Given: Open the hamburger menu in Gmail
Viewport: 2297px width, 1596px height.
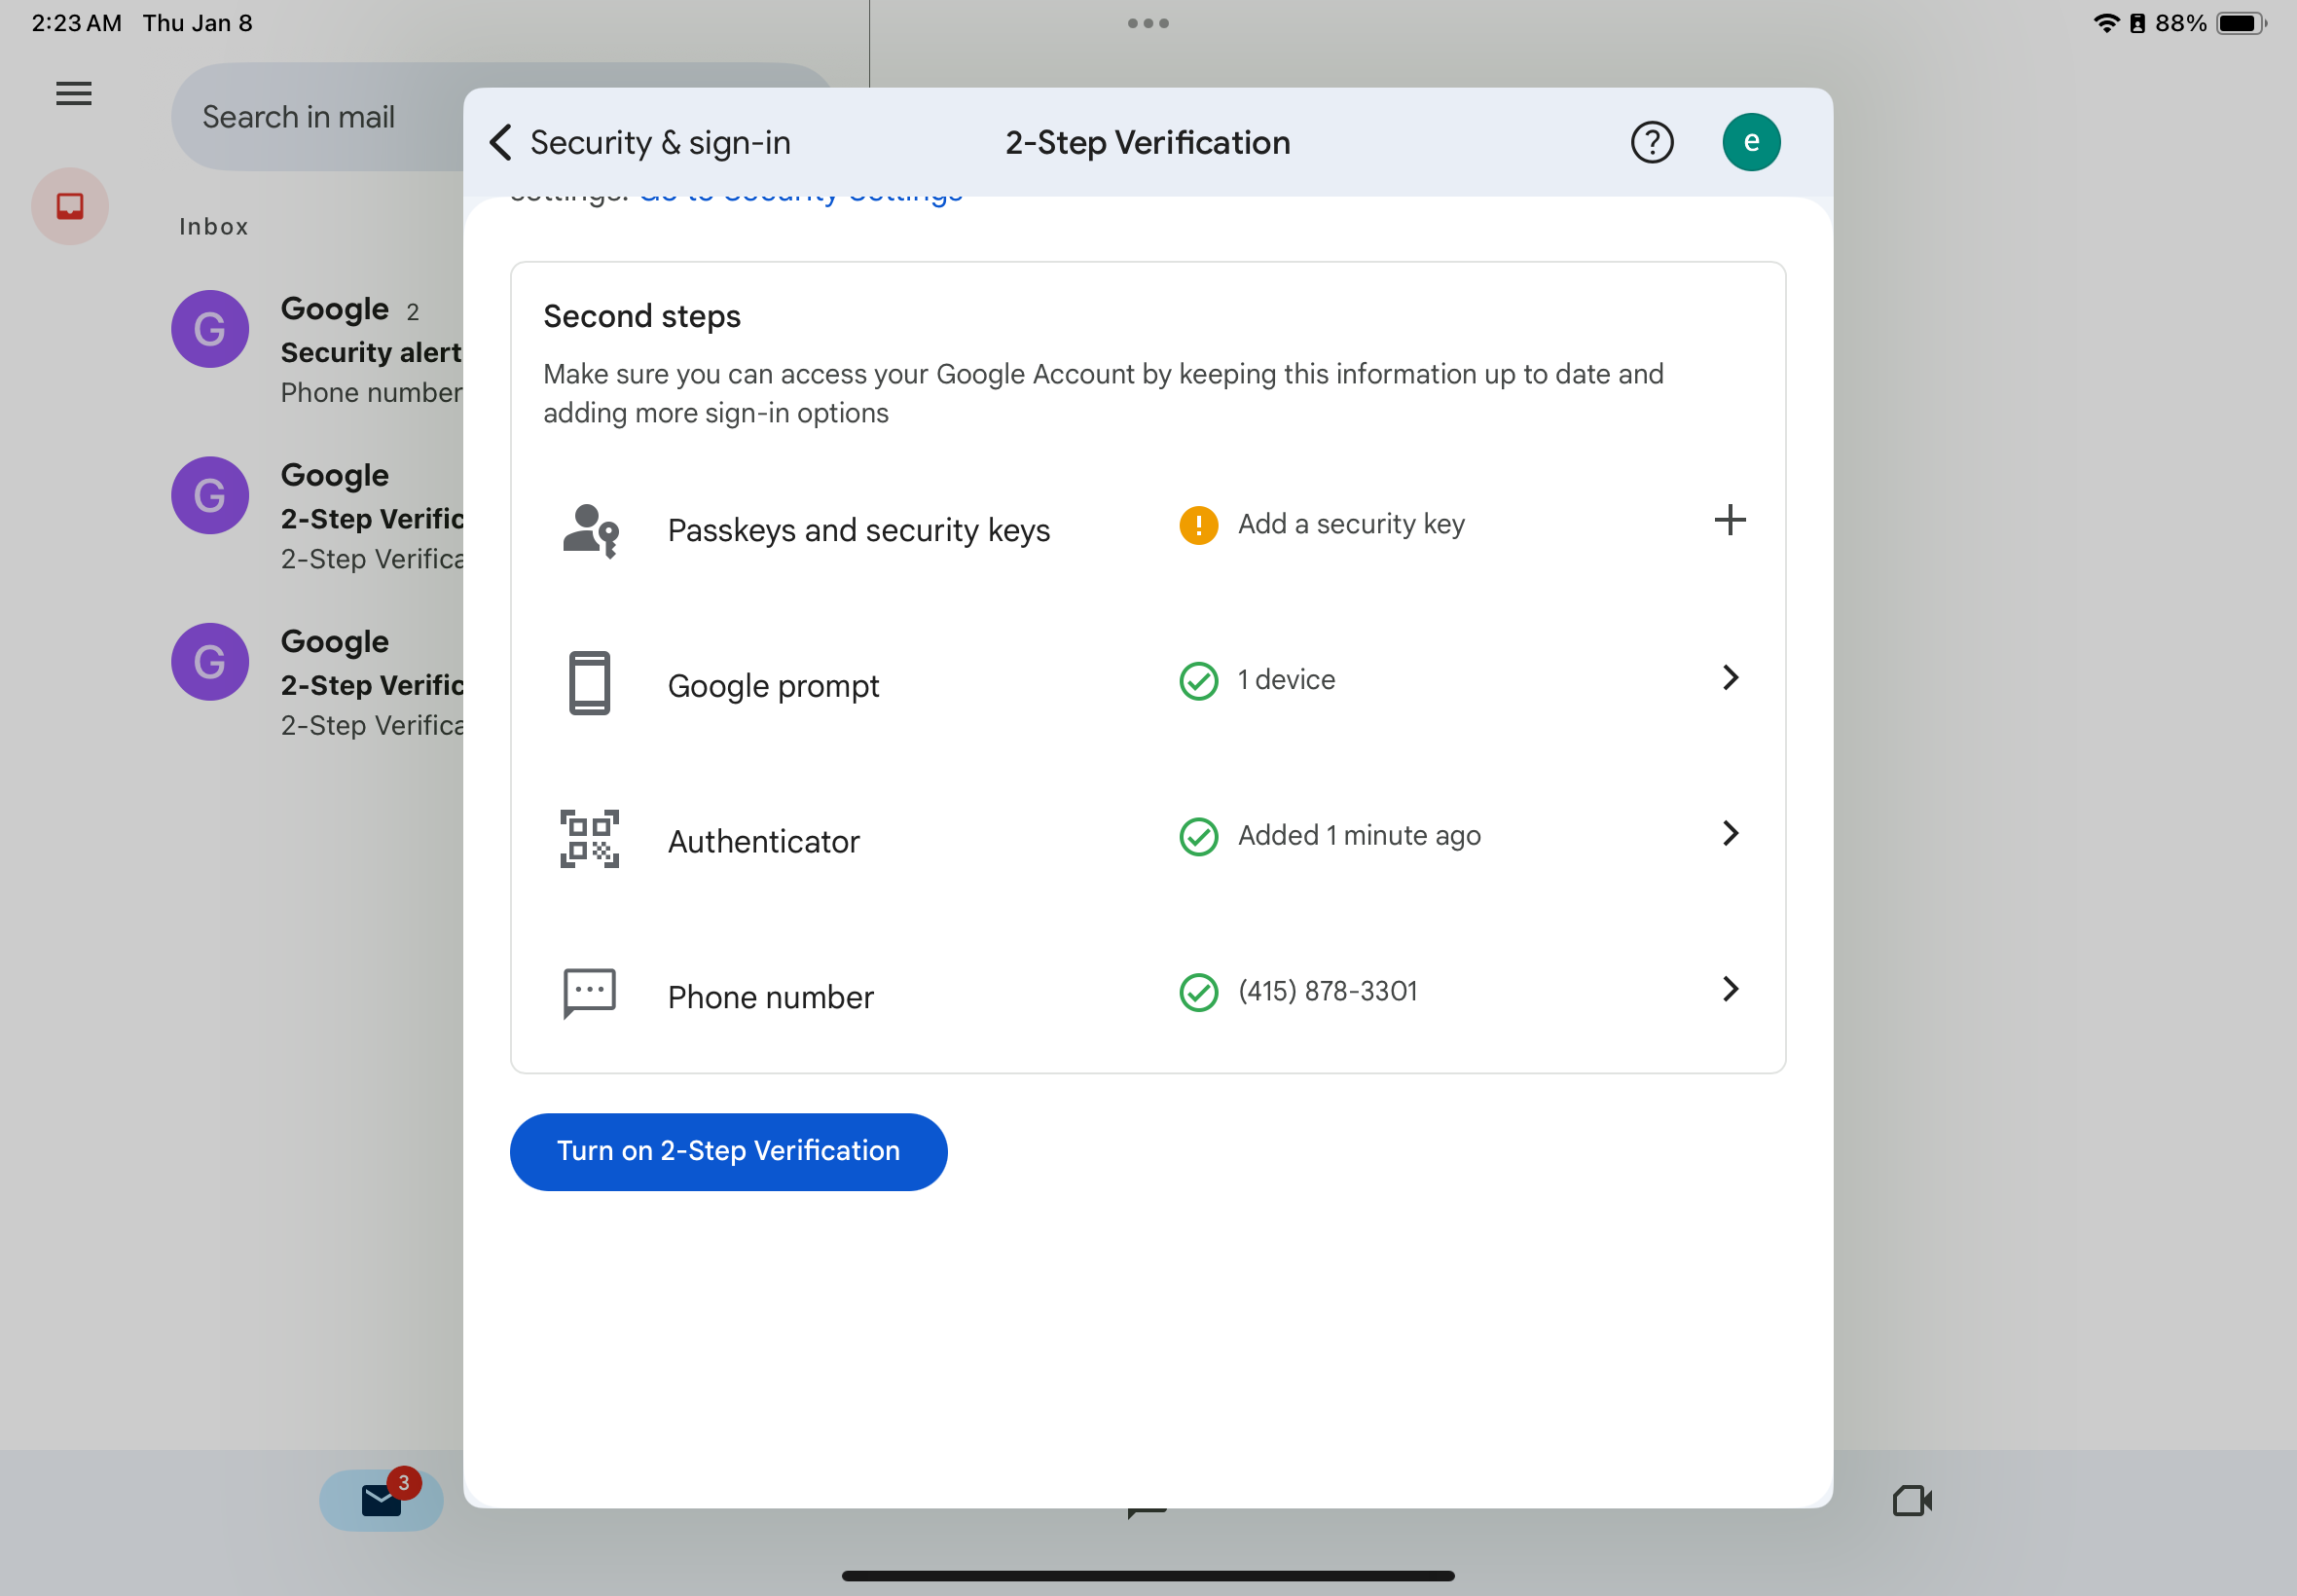Looking at the screenshot, I should (73, 94).
